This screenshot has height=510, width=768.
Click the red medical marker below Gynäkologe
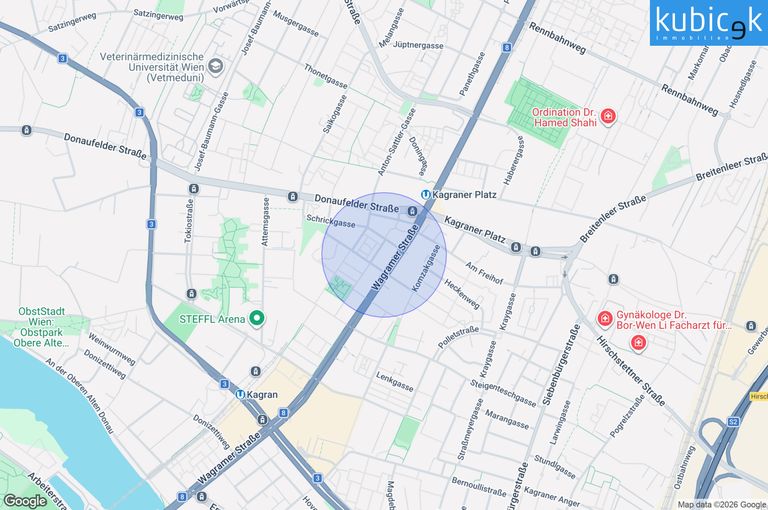[638, 343]
